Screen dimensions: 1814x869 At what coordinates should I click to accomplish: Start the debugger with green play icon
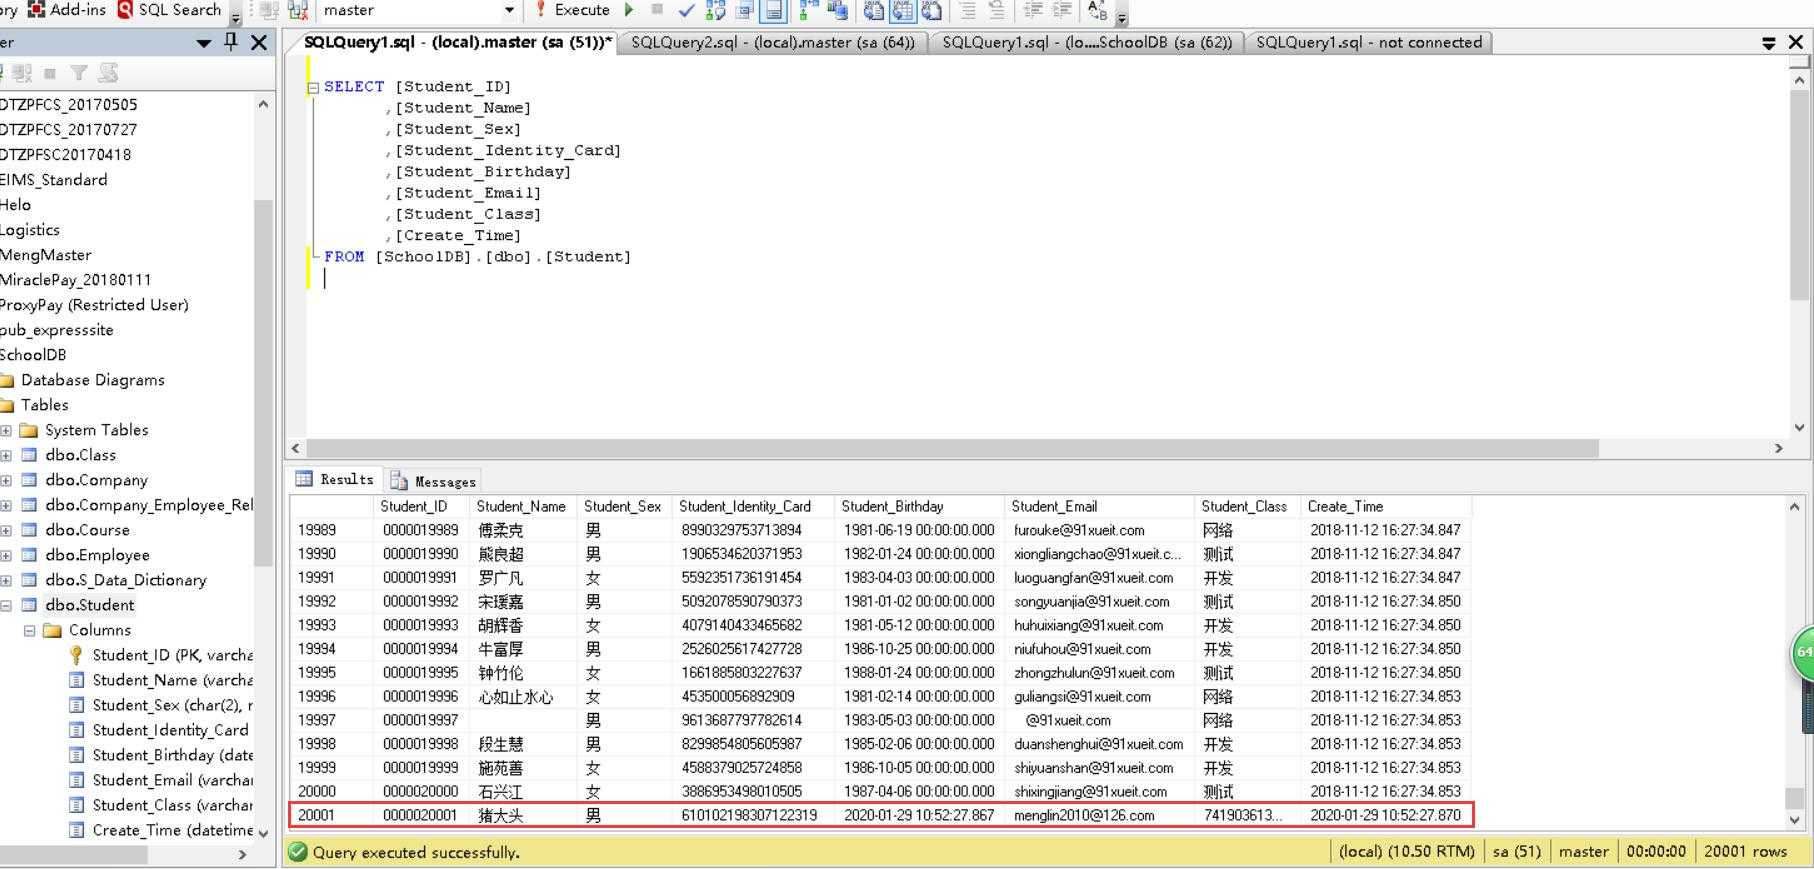point(629,10)
